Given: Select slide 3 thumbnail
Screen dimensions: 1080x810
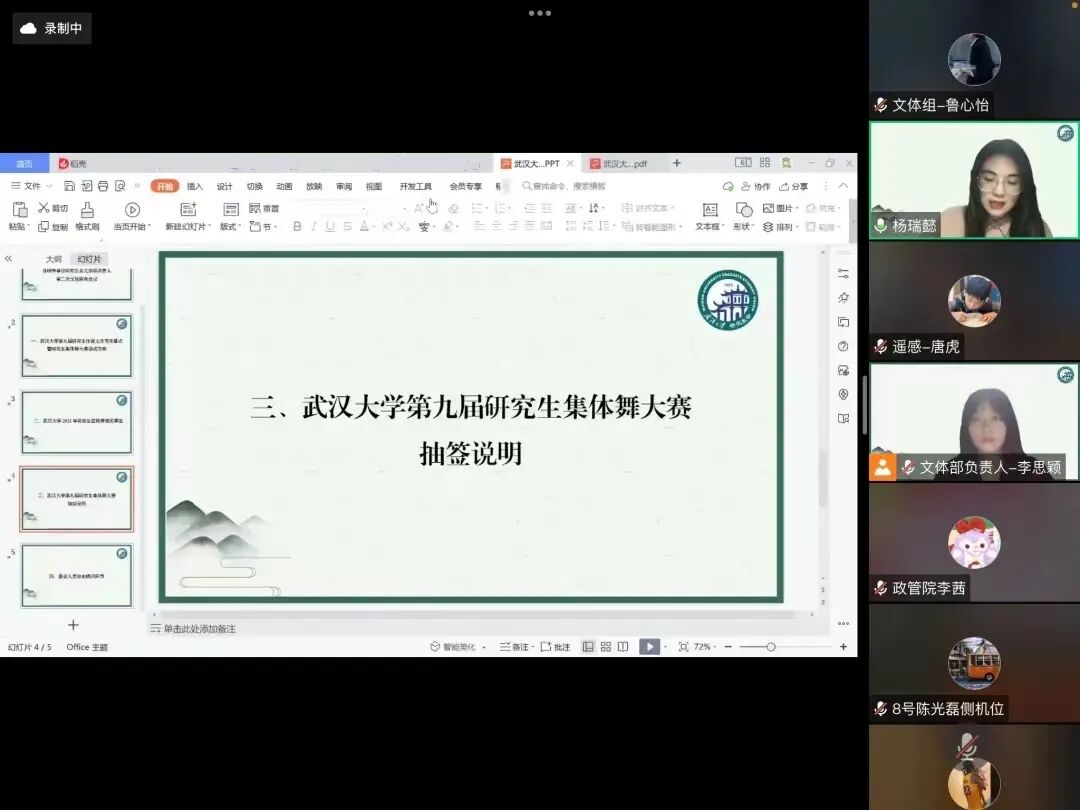Looking at the screenshot, I should [76, 422].
